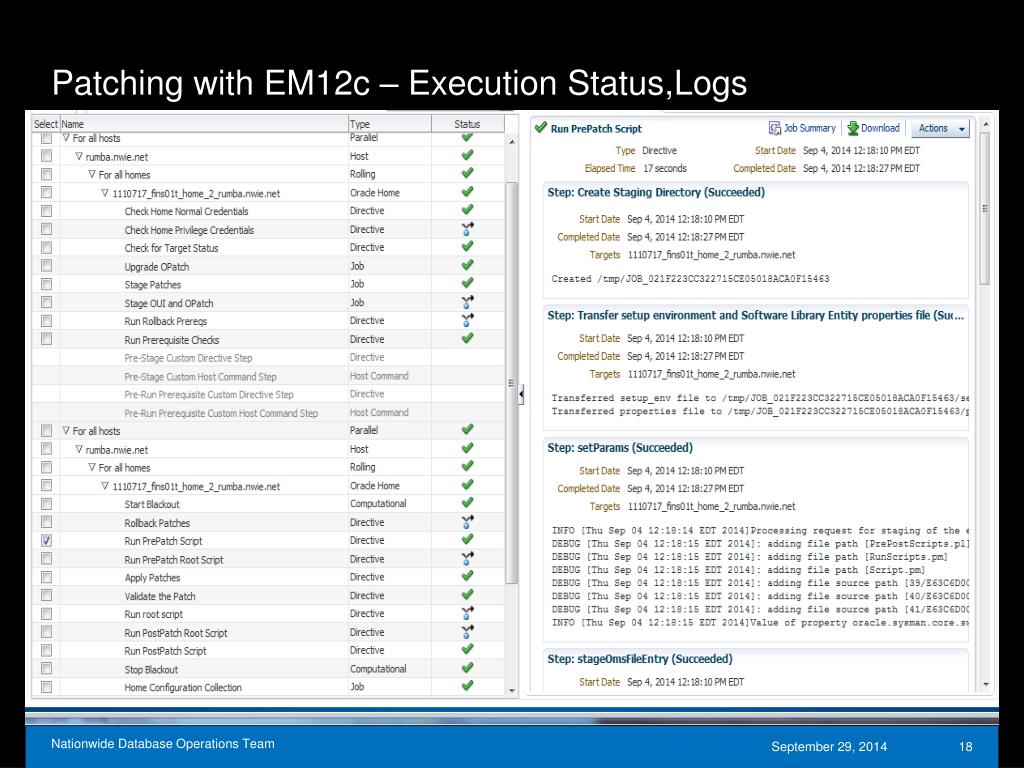Uncheck the Run PrePatch Script checkbox
The image size is (1024, 768).
[x=46, y=540]
